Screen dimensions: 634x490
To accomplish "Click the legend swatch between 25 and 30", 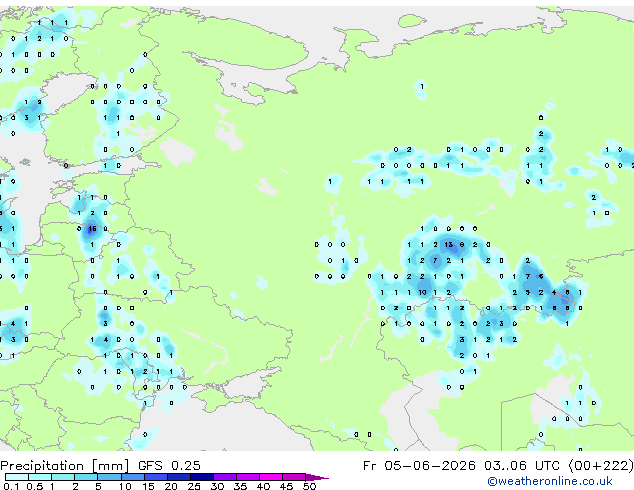I will click(202, 477).
